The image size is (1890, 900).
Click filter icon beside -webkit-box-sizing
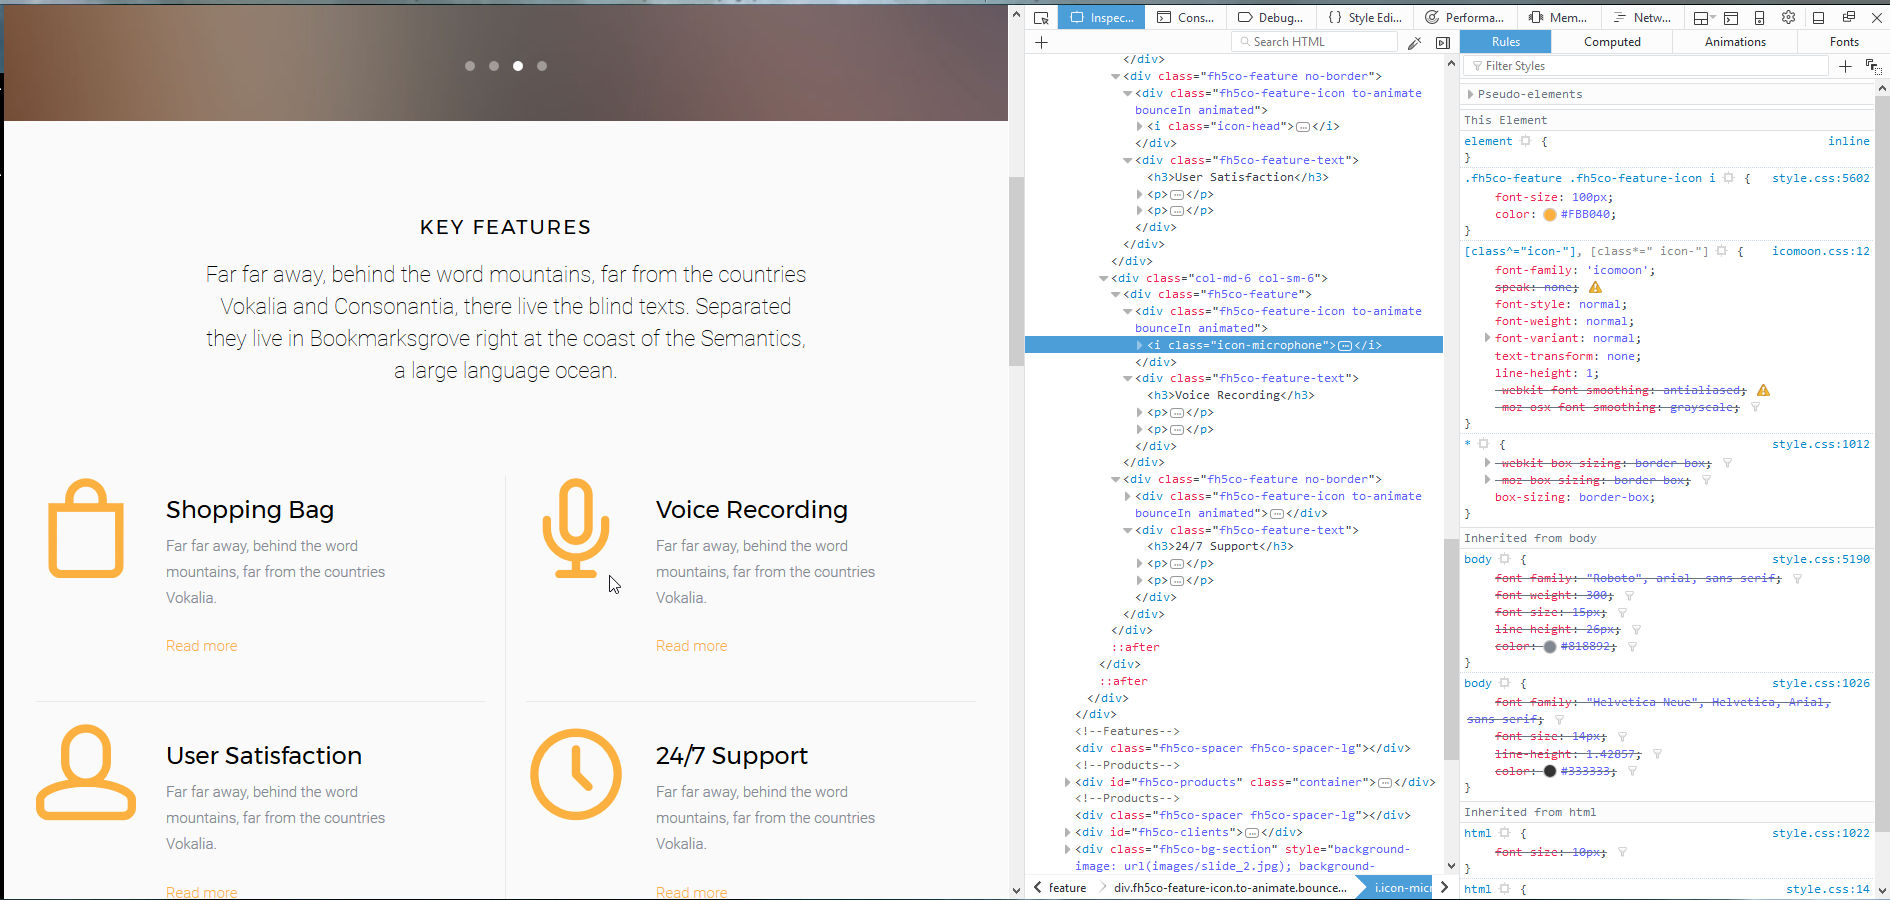click(1727, 463)
